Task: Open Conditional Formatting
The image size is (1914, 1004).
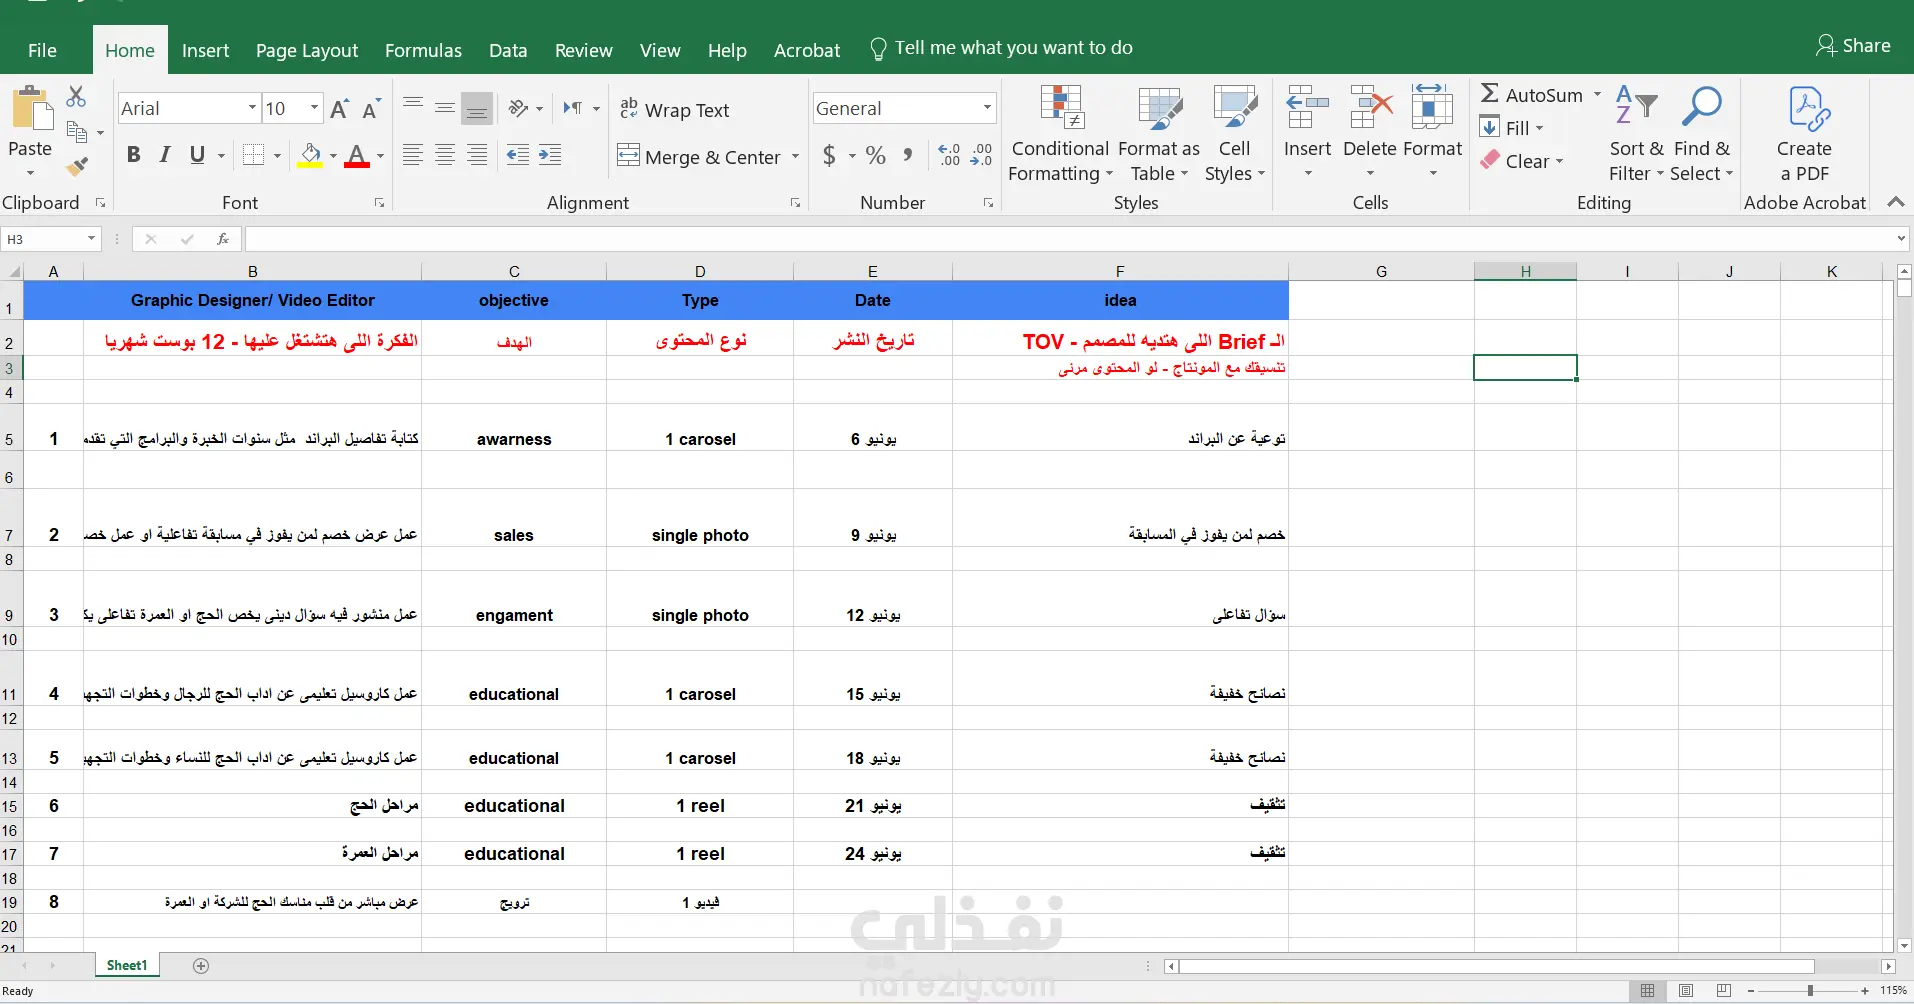Action: [1060, 135]
